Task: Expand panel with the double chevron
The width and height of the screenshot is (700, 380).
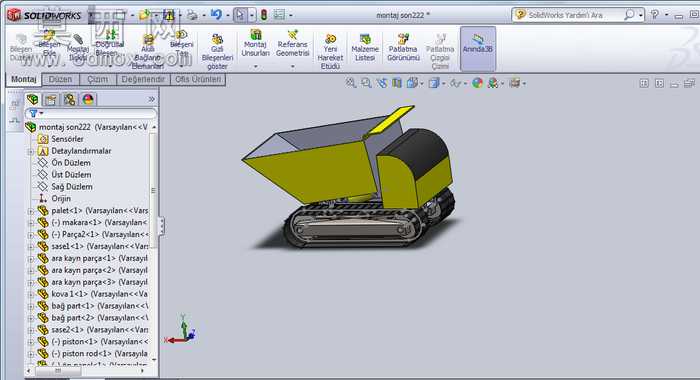Action: [x=152, y=99]
